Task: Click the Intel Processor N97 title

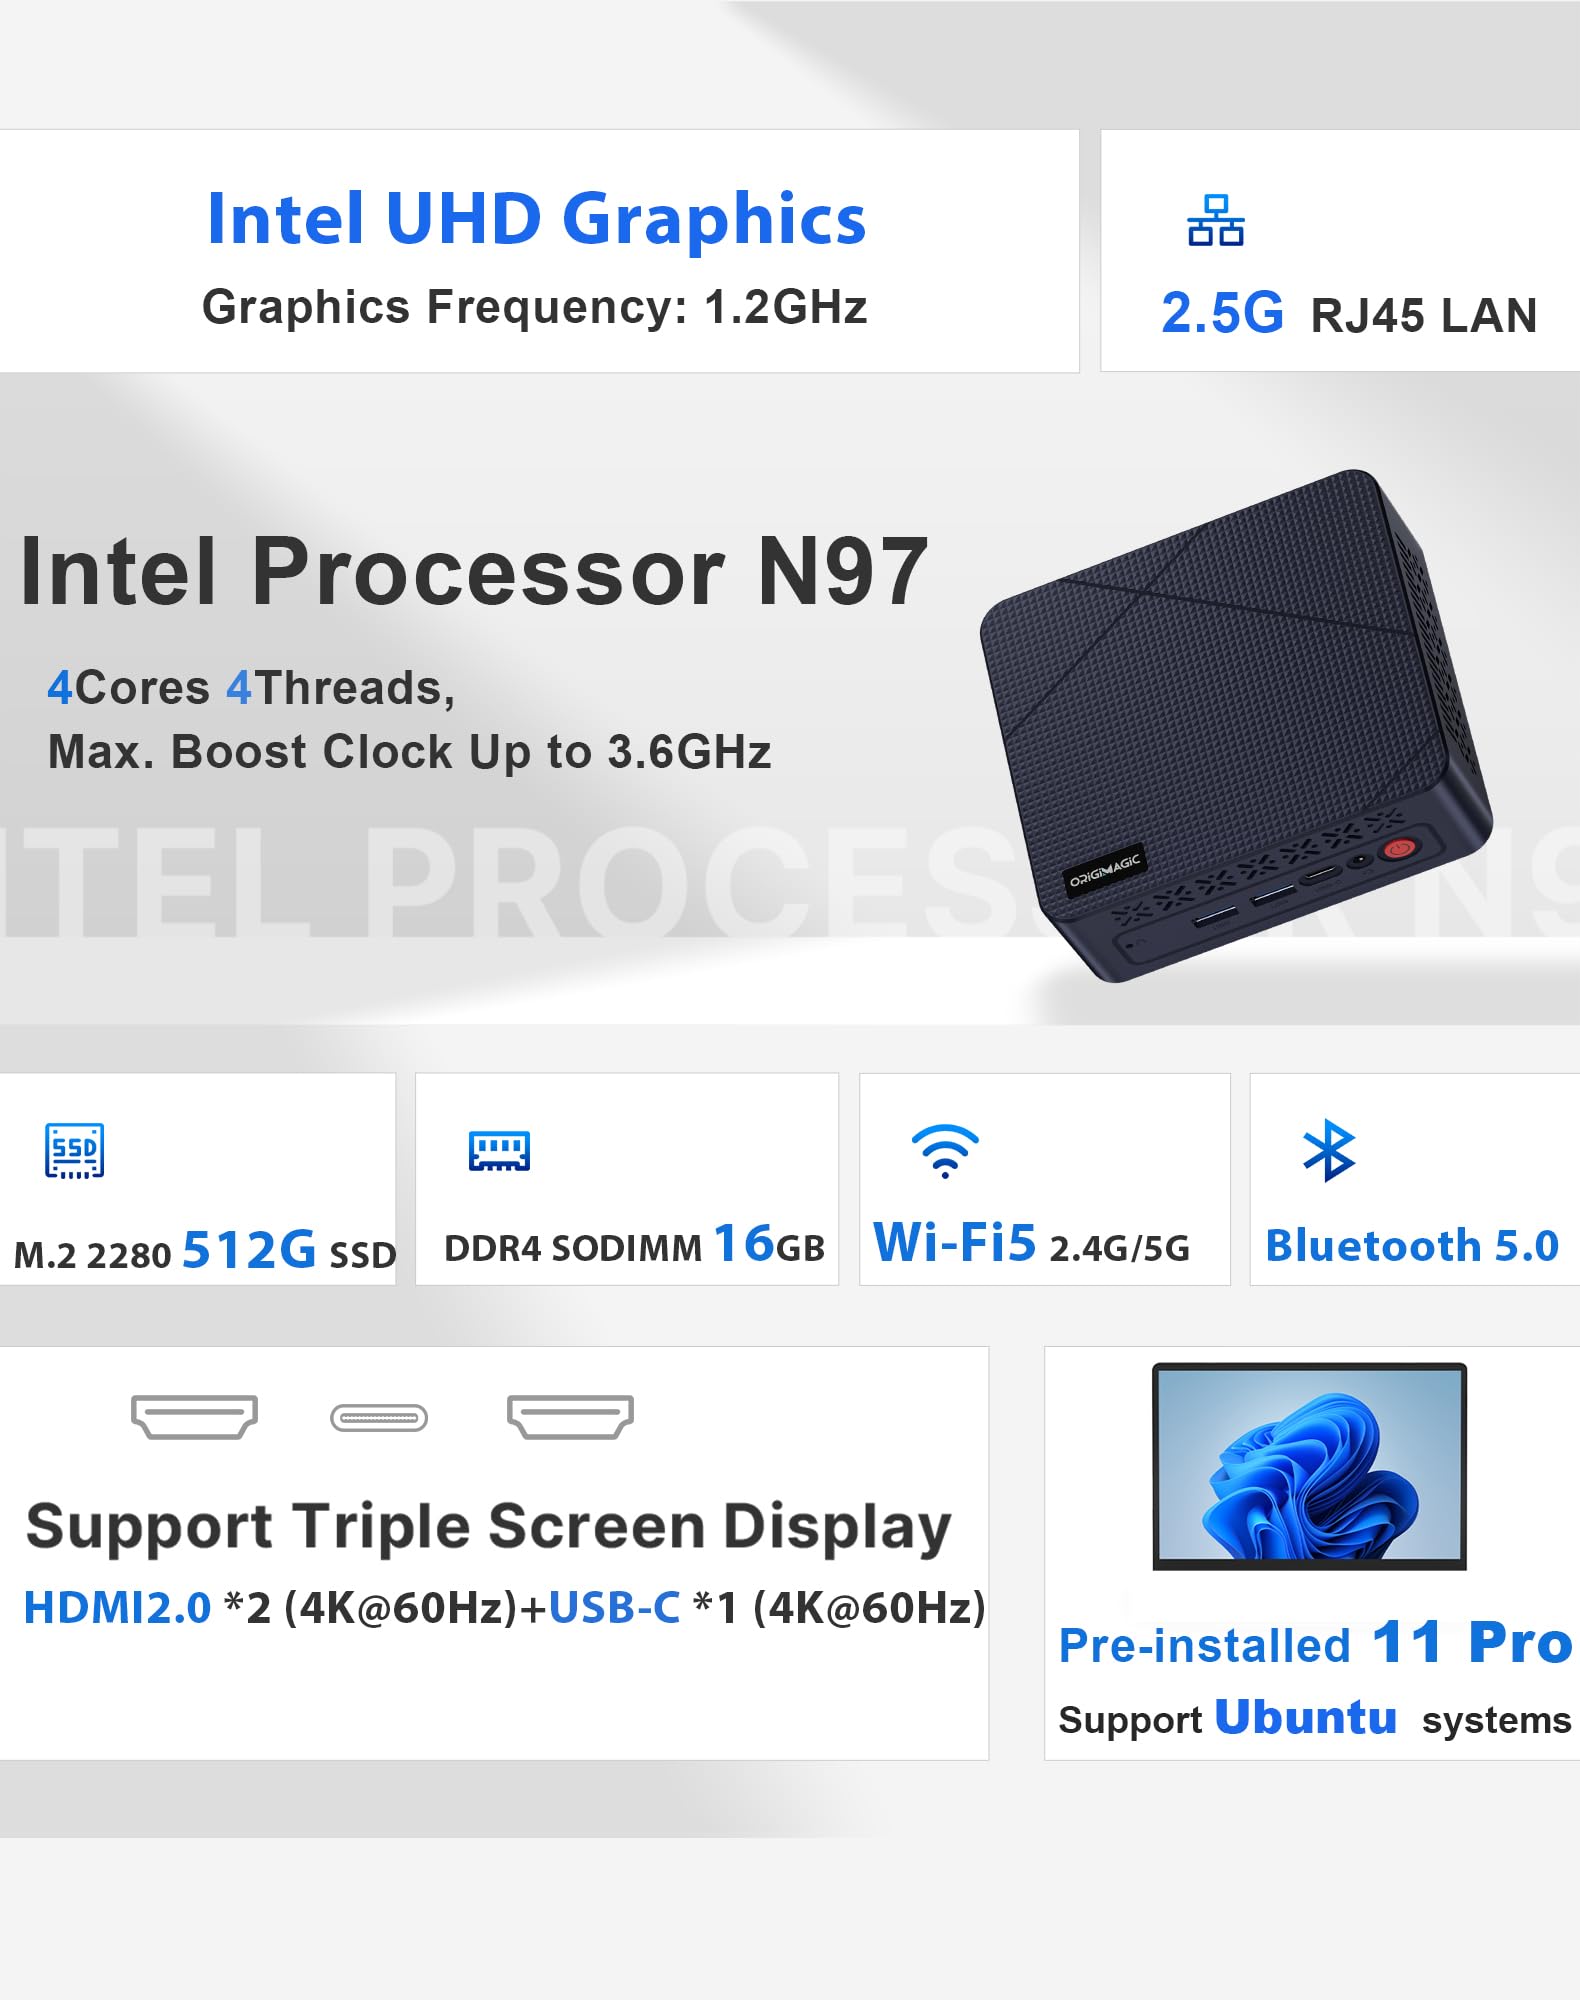Action: pos(474,571)
